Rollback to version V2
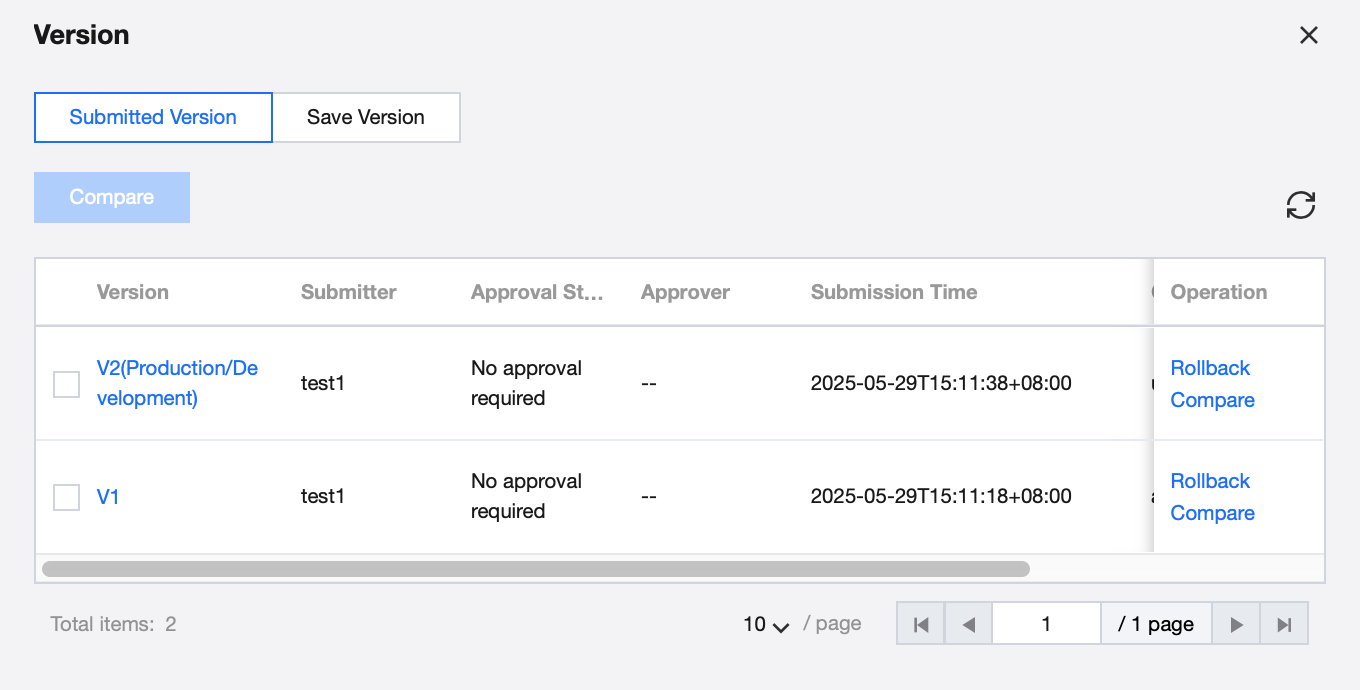 pyautogui.click(x=1210, y=368)
